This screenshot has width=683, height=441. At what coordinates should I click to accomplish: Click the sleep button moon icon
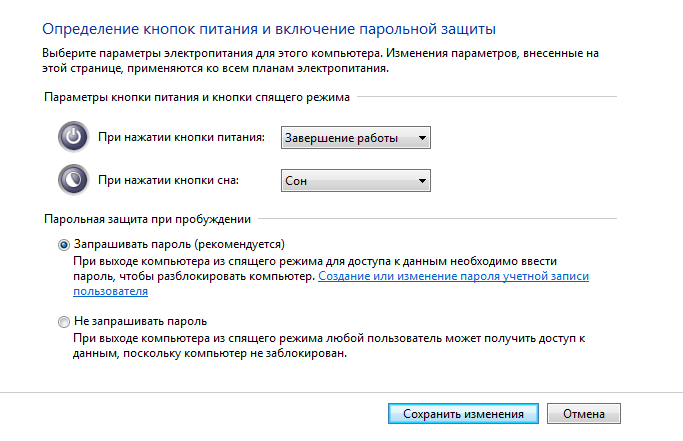coord(74,180)
